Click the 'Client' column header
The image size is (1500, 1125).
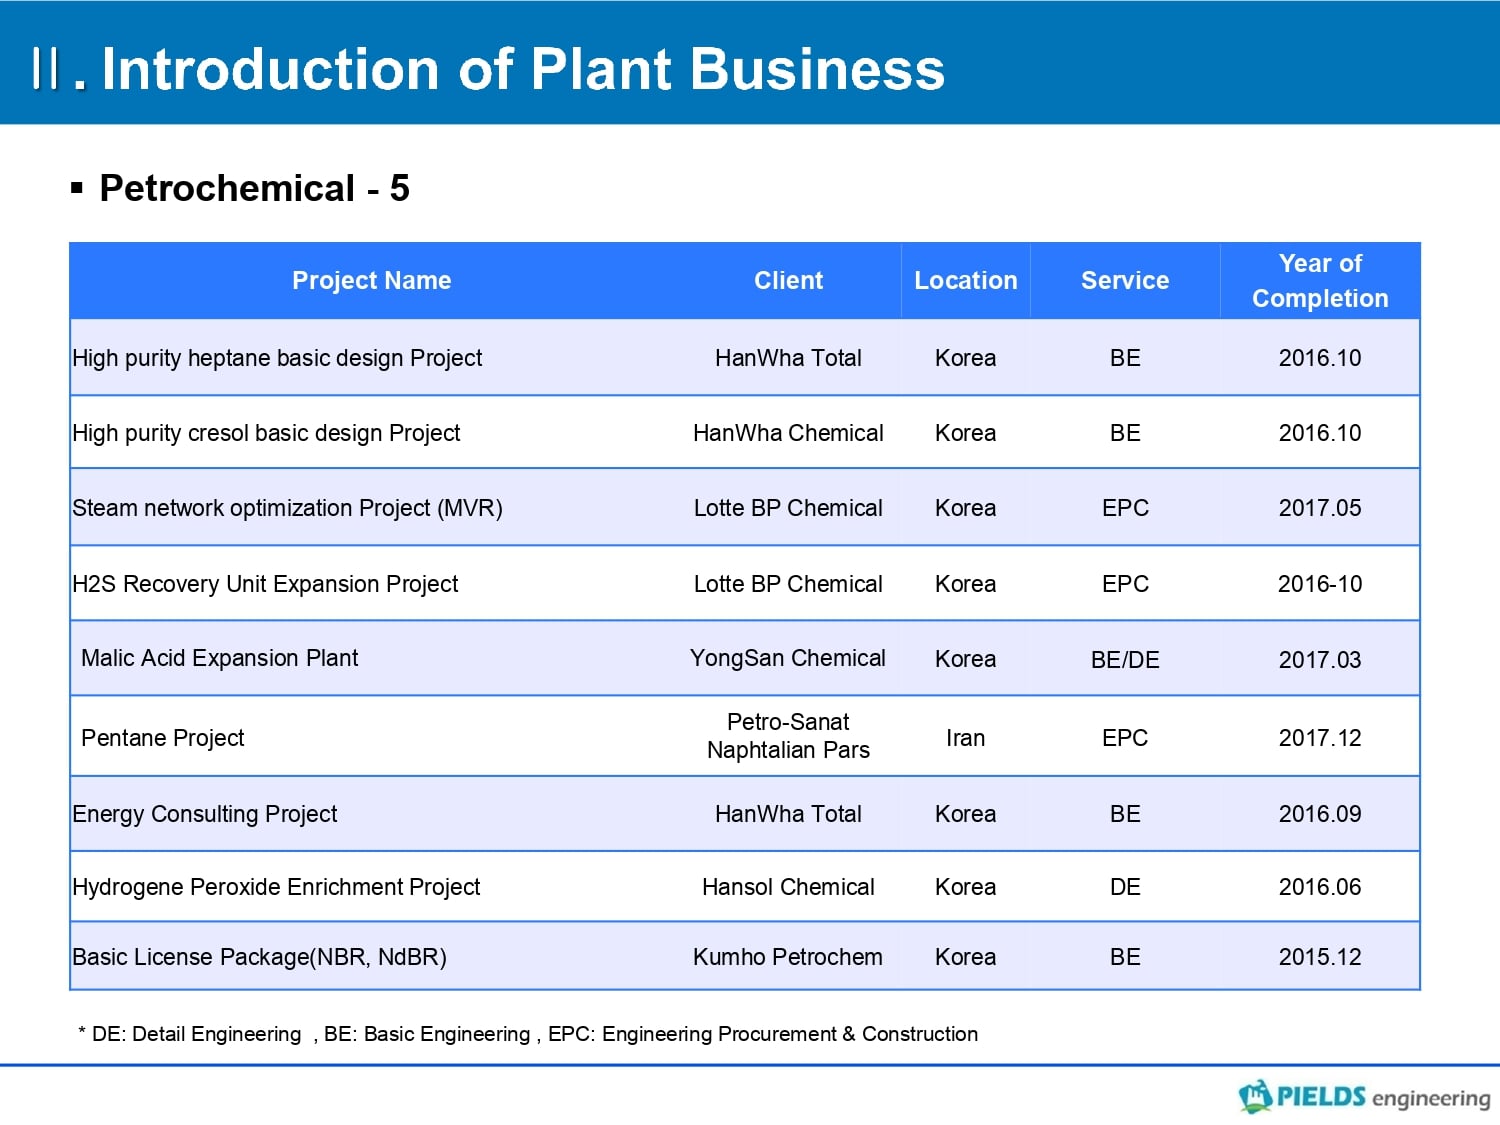pos(788,281)
